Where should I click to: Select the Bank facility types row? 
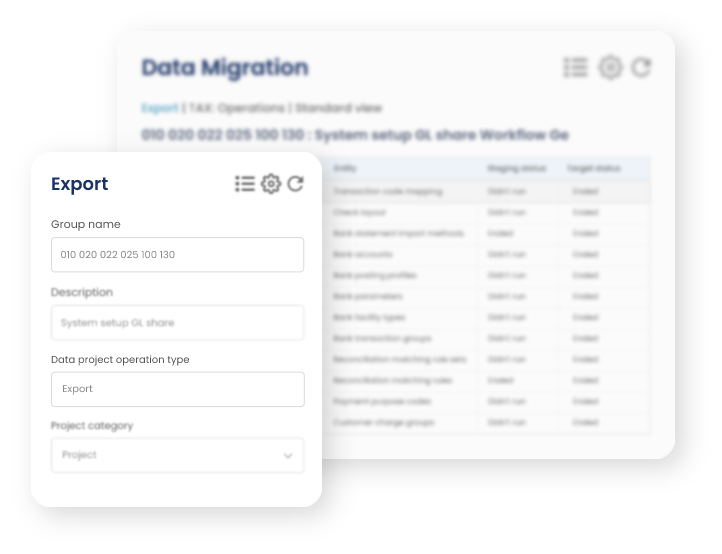pos(486,317)
